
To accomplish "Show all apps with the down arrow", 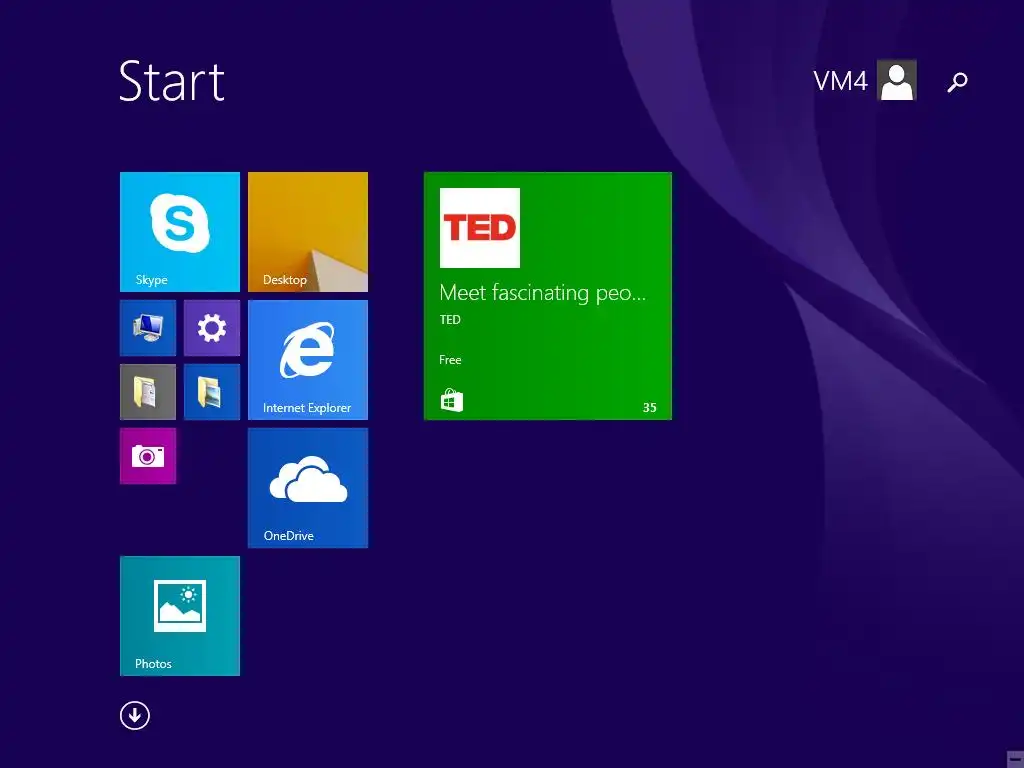I will click(135, 716).
